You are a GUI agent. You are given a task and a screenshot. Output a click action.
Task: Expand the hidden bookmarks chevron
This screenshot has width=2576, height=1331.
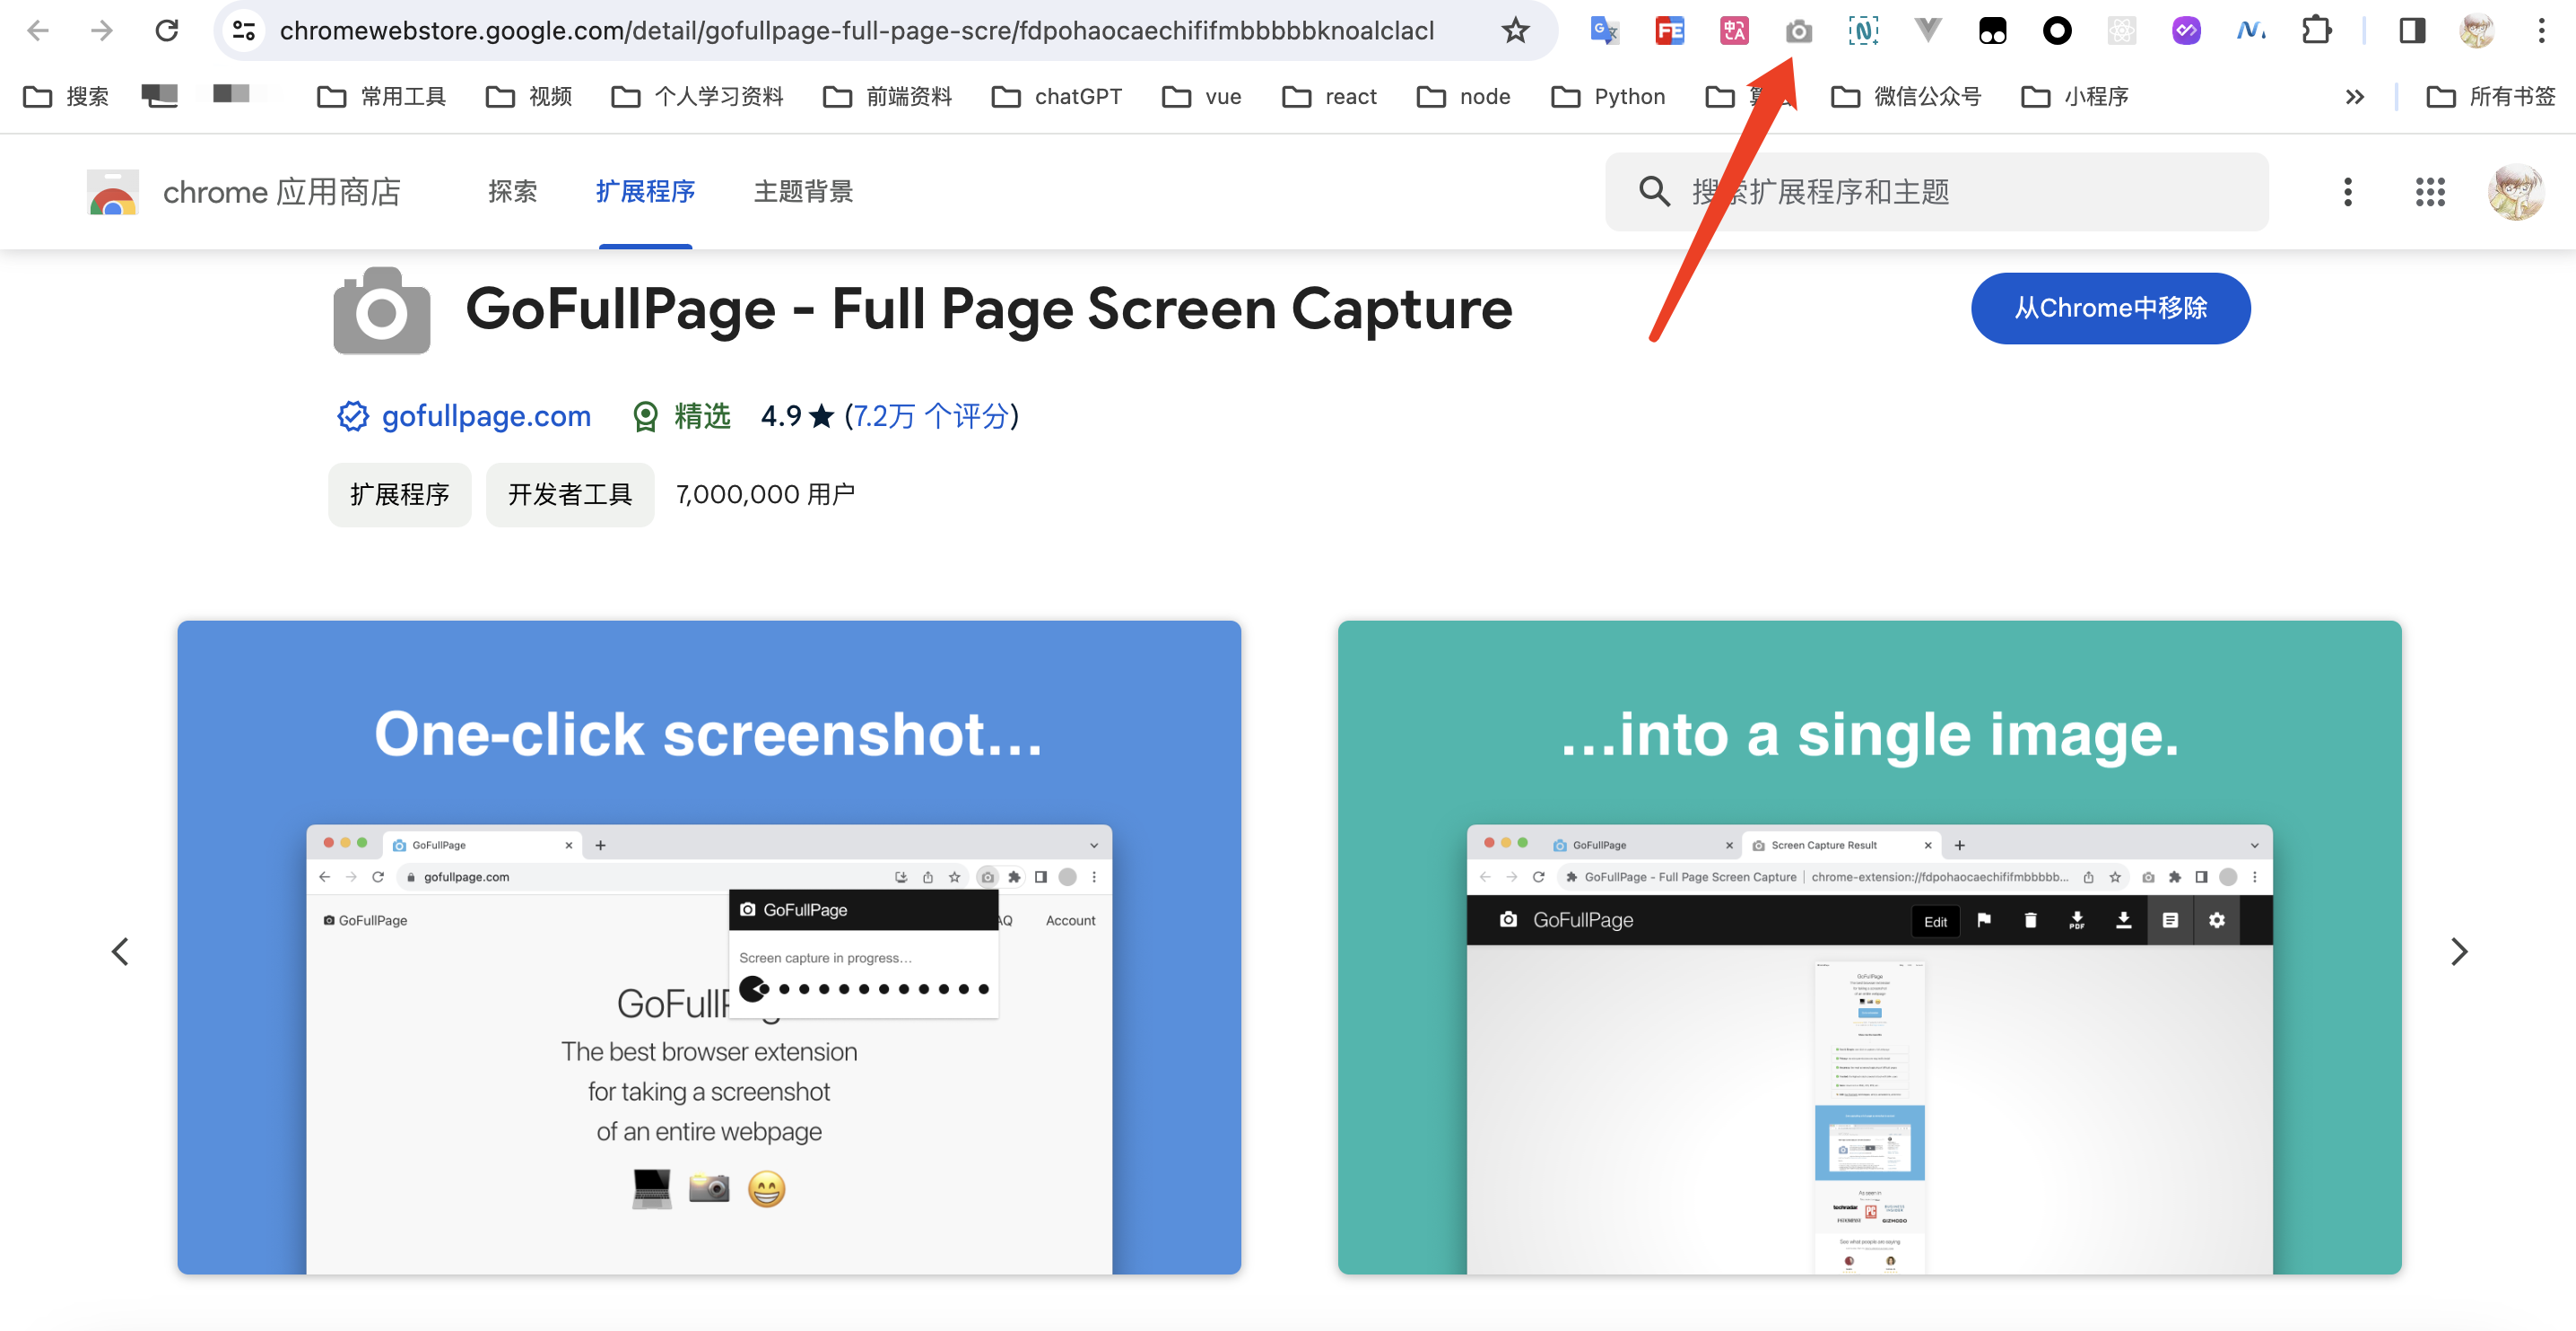2355,96
